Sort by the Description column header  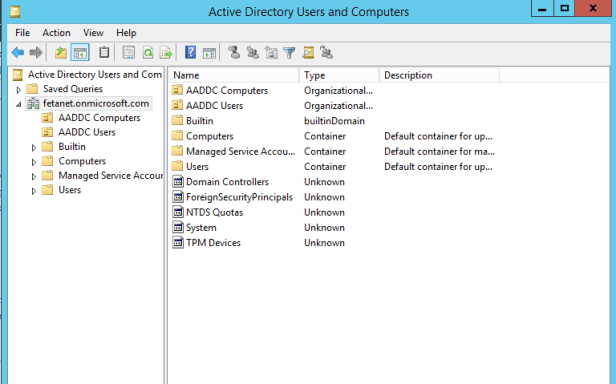click(x=440, y=75)
